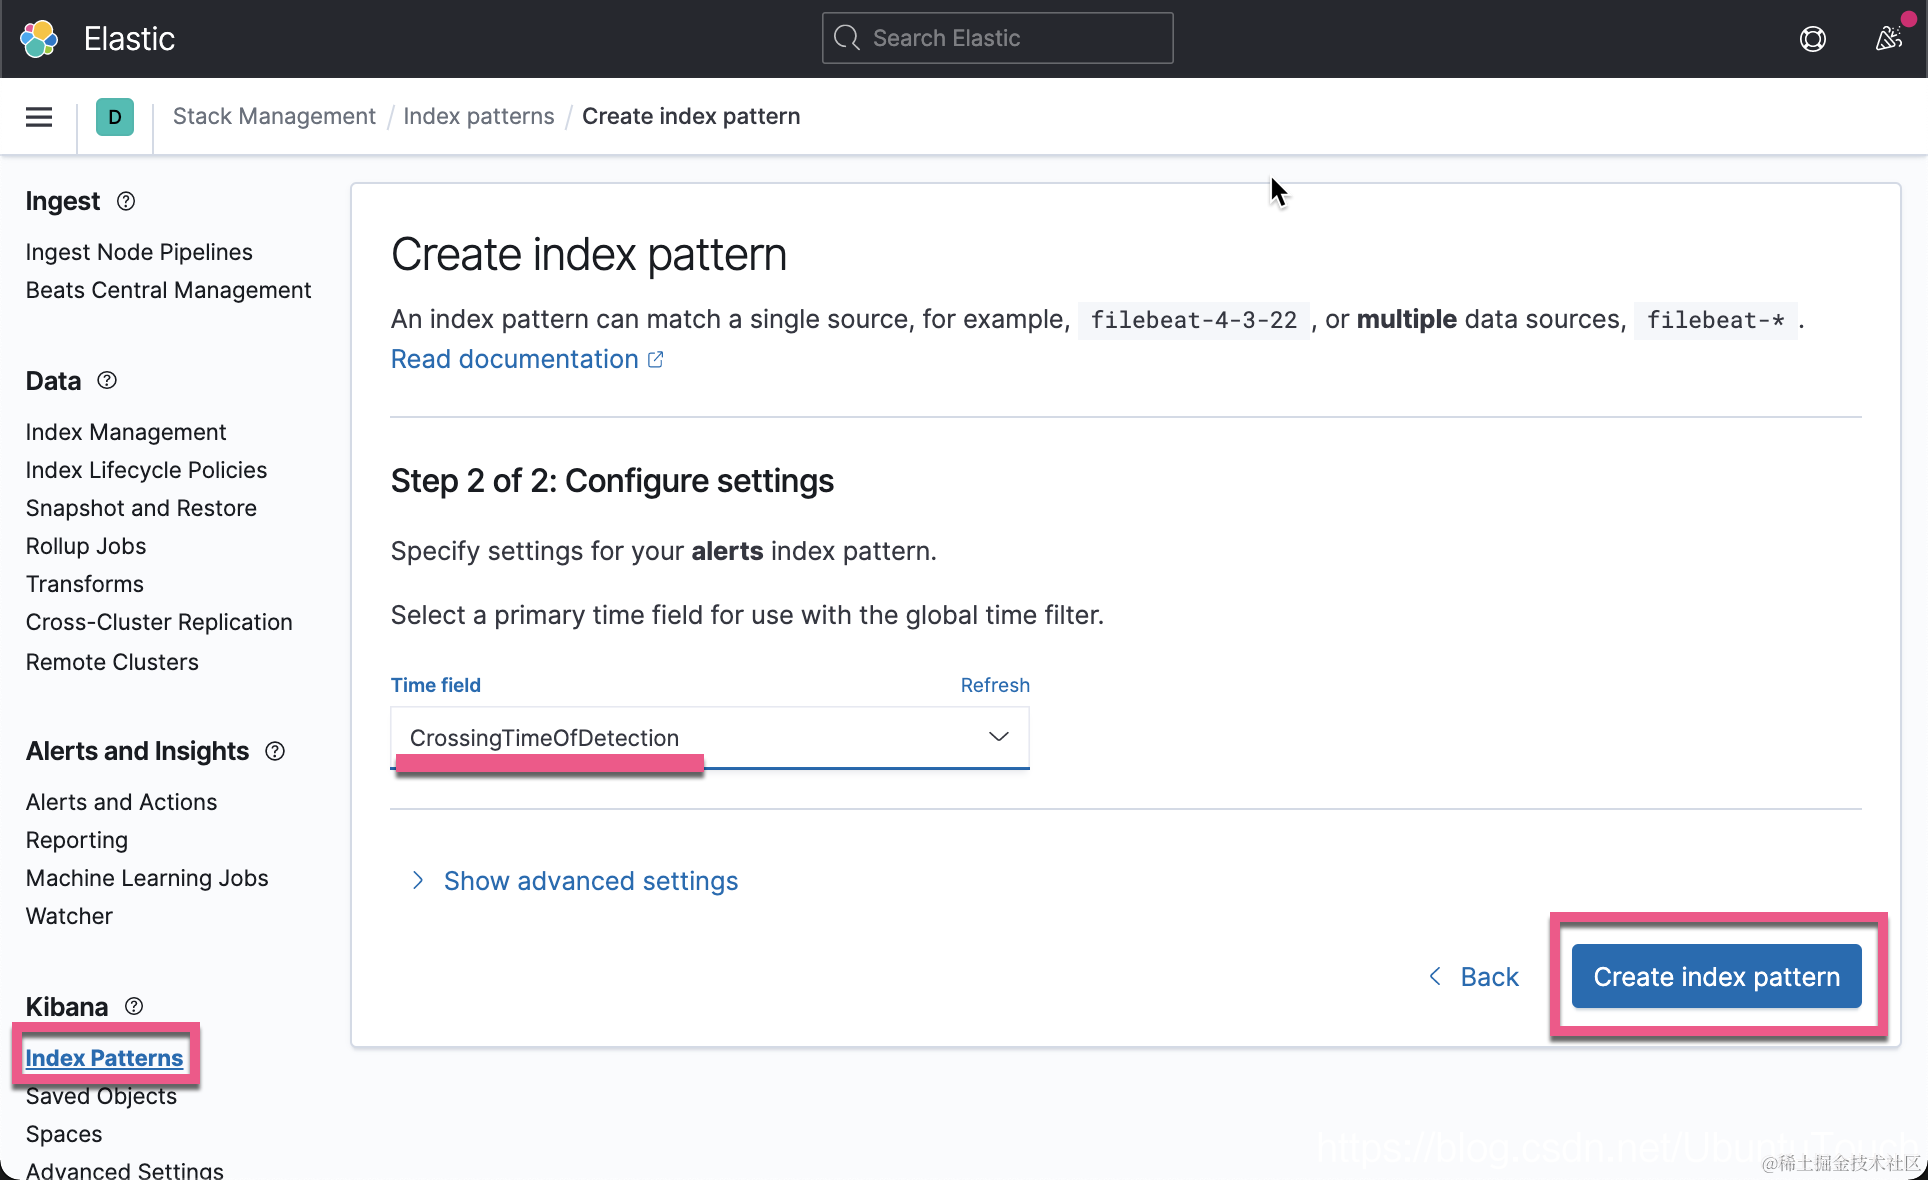Open the help lifebuoy icon
The width and height of the screenshot is (1928, 1180).
(x=1812, y=39)
